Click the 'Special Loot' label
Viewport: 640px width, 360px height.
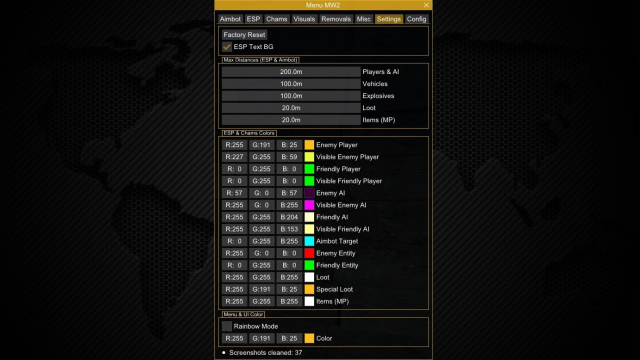[334, 289]
